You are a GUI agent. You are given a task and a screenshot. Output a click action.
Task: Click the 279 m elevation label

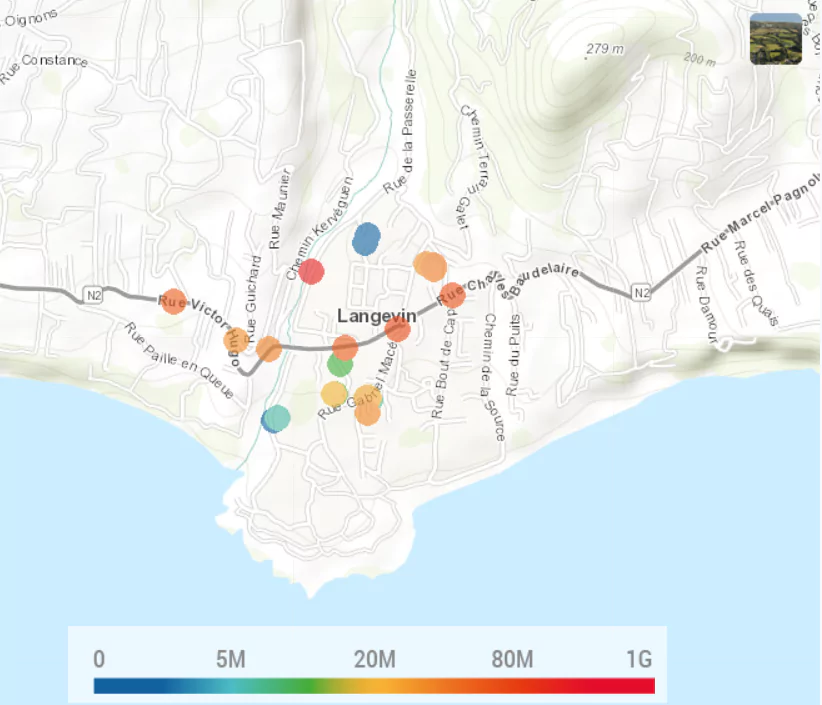click(605, 48)
